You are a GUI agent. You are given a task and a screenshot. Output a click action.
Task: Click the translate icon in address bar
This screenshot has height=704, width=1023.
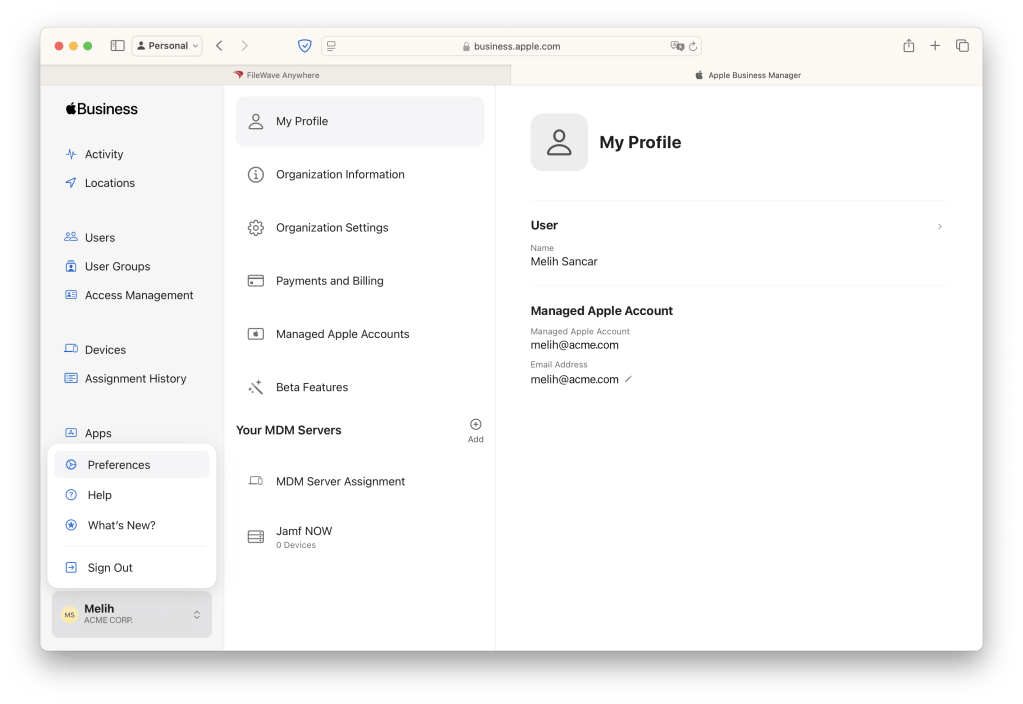tap(677, 46)
